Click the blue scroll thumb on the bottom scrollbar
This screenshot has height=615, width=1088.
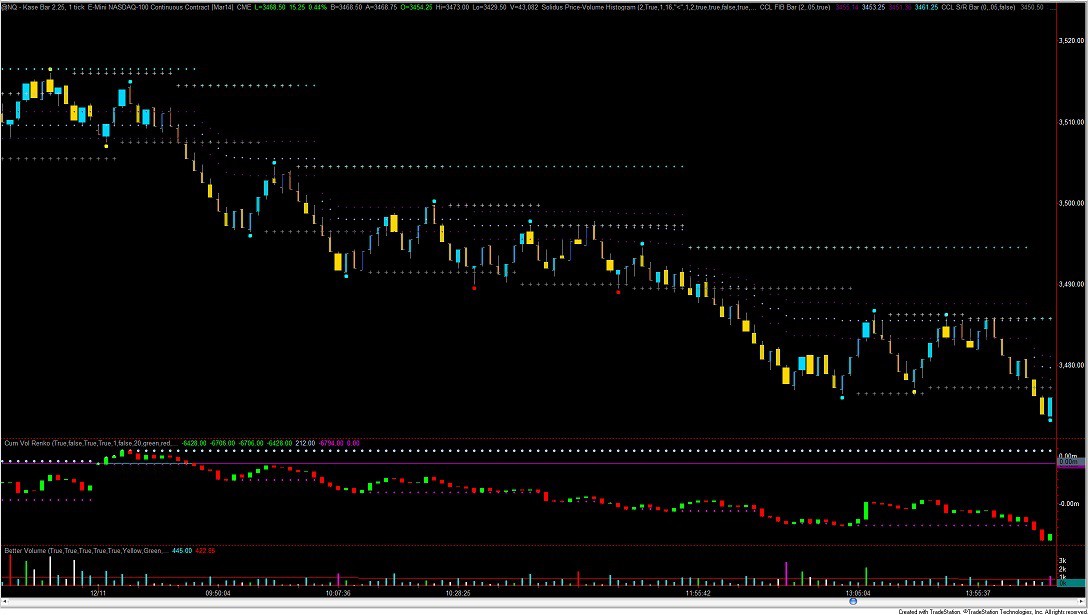[853, 601]
